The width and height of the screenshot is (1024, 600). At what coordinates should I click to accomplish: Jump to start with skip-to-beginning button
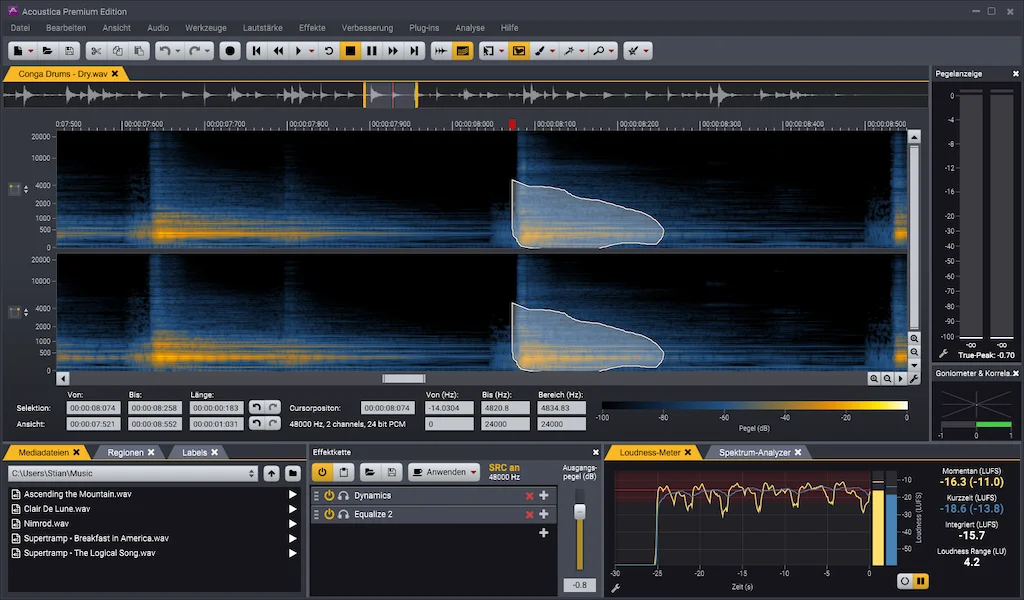click(x=257, y=51)
